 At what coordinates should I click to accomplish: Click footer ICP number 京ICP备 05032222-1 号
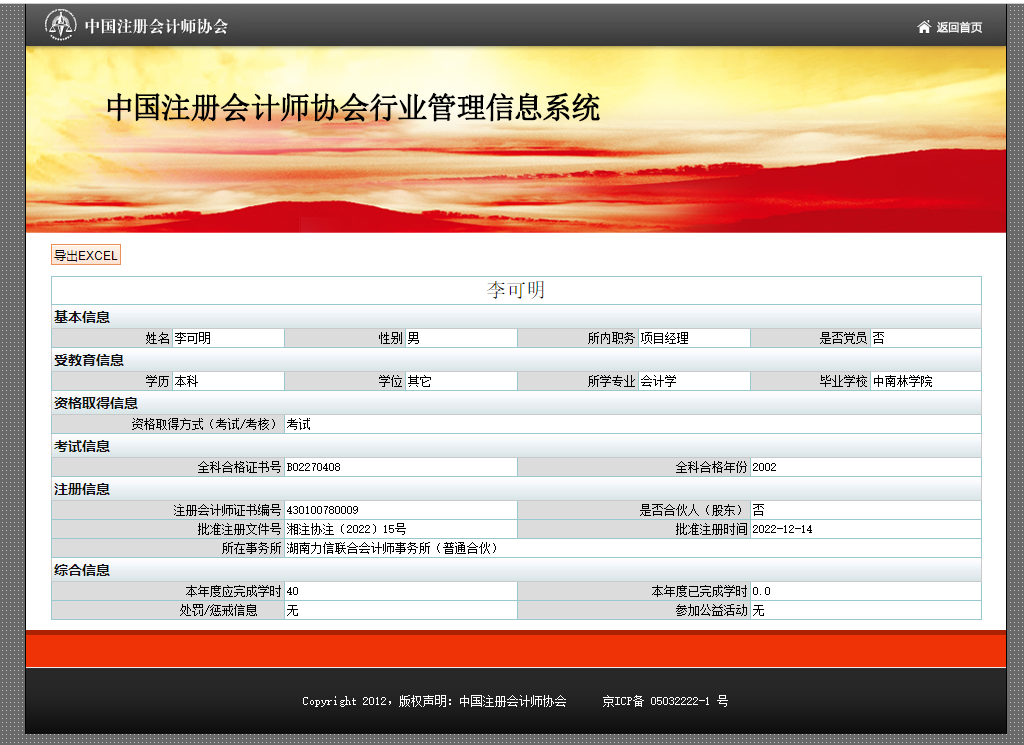click(x=665, y=701)
